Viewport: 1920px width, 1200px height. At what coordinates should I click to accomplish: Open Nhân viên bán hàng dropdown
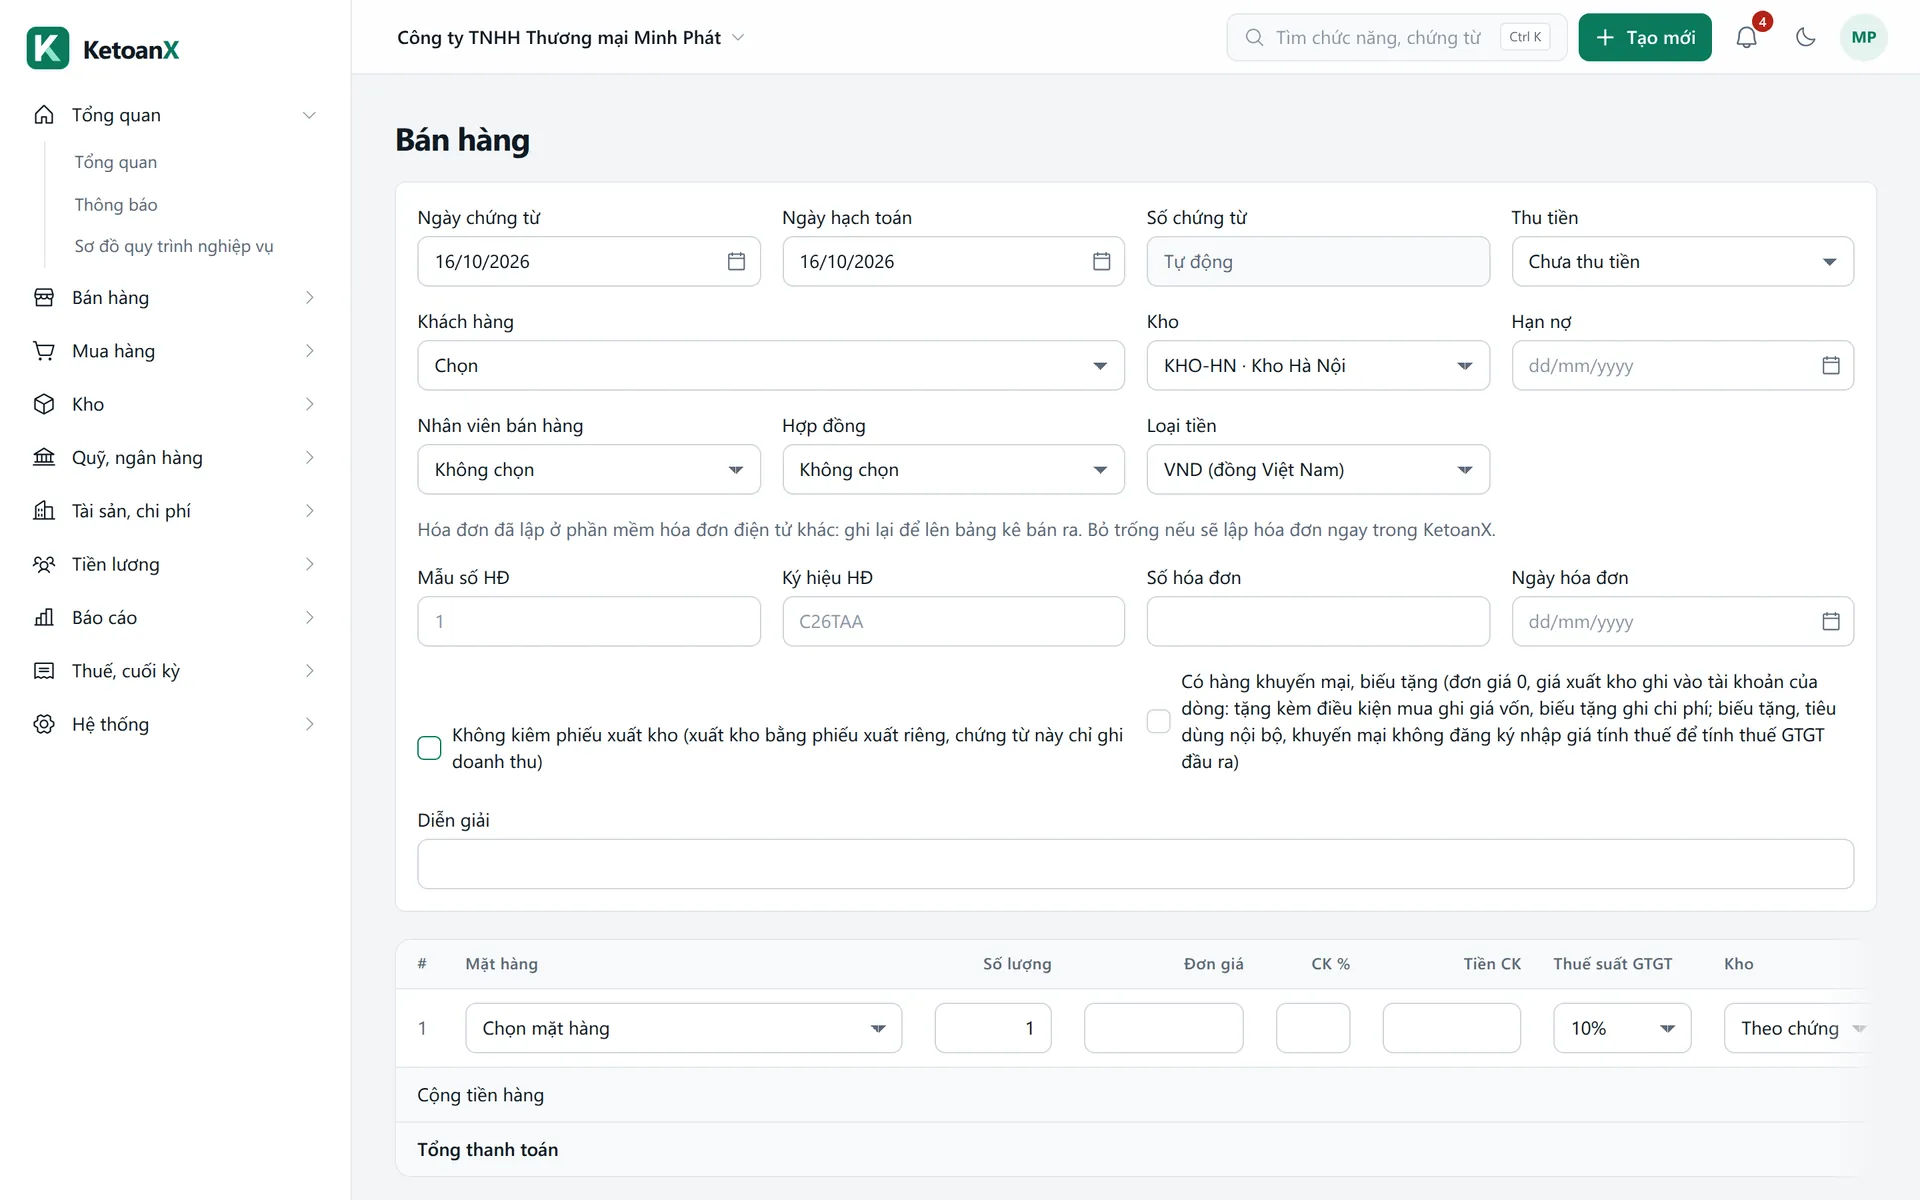[588, 469]
